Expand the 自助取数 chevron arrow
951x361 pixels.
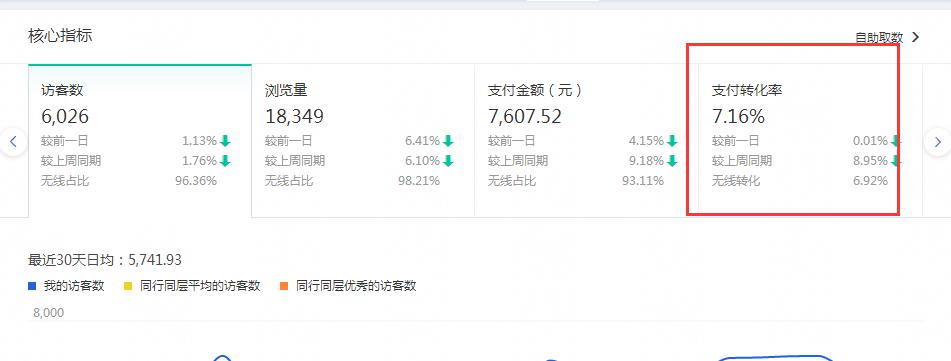916,37
